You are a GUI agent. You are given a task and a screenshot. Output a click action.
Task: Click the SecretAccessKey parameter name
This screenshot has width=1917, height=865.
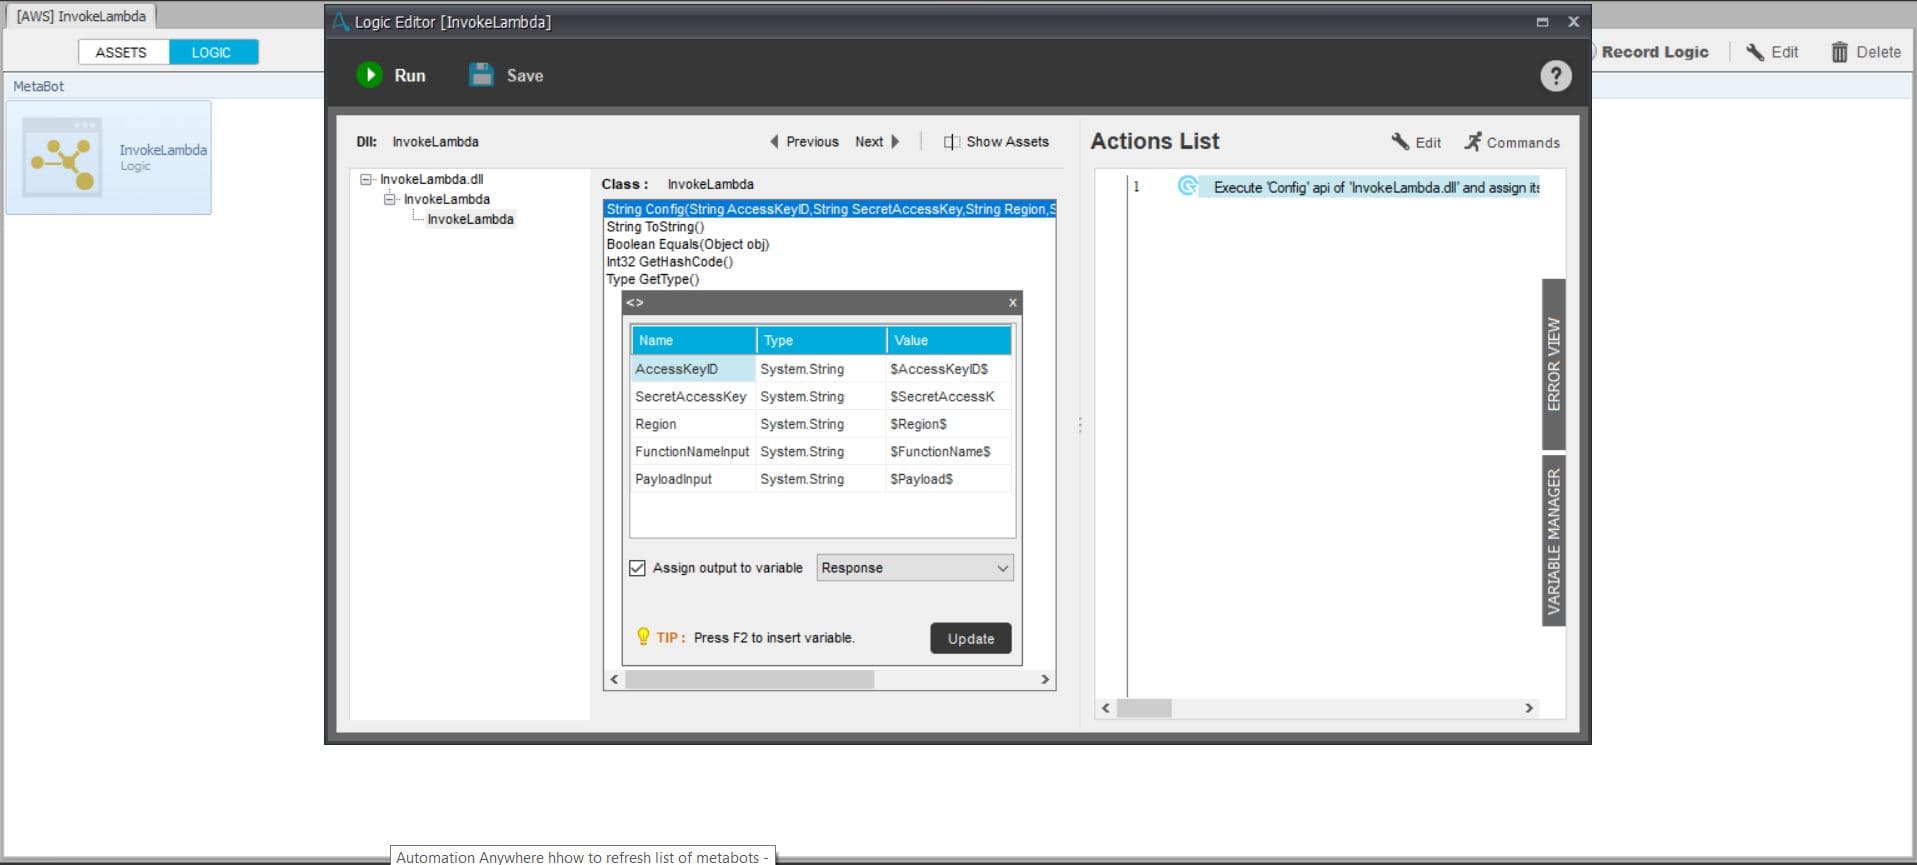(693, 397)
